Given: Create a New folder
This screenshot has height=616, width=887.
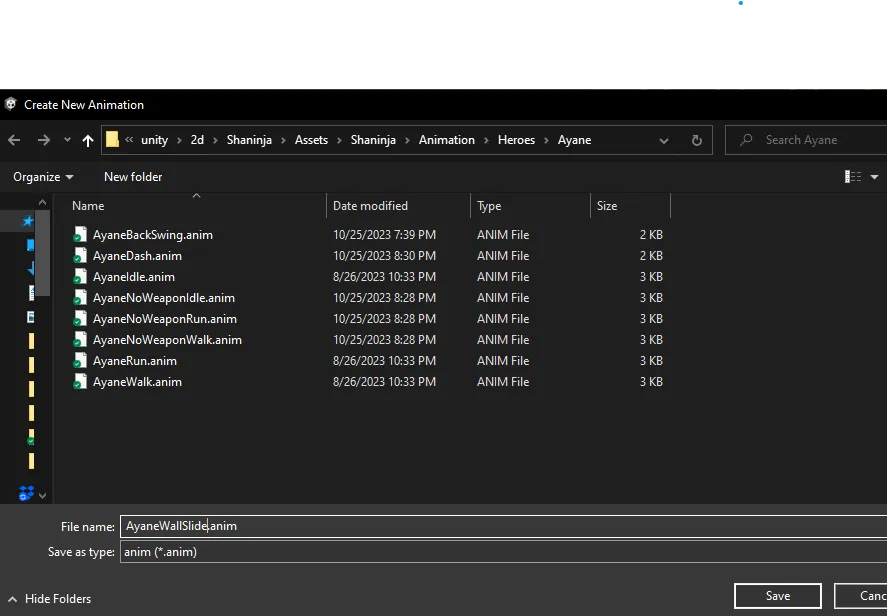Looking at the screenshot, I should pyautogui.click(x=133, y=177).
